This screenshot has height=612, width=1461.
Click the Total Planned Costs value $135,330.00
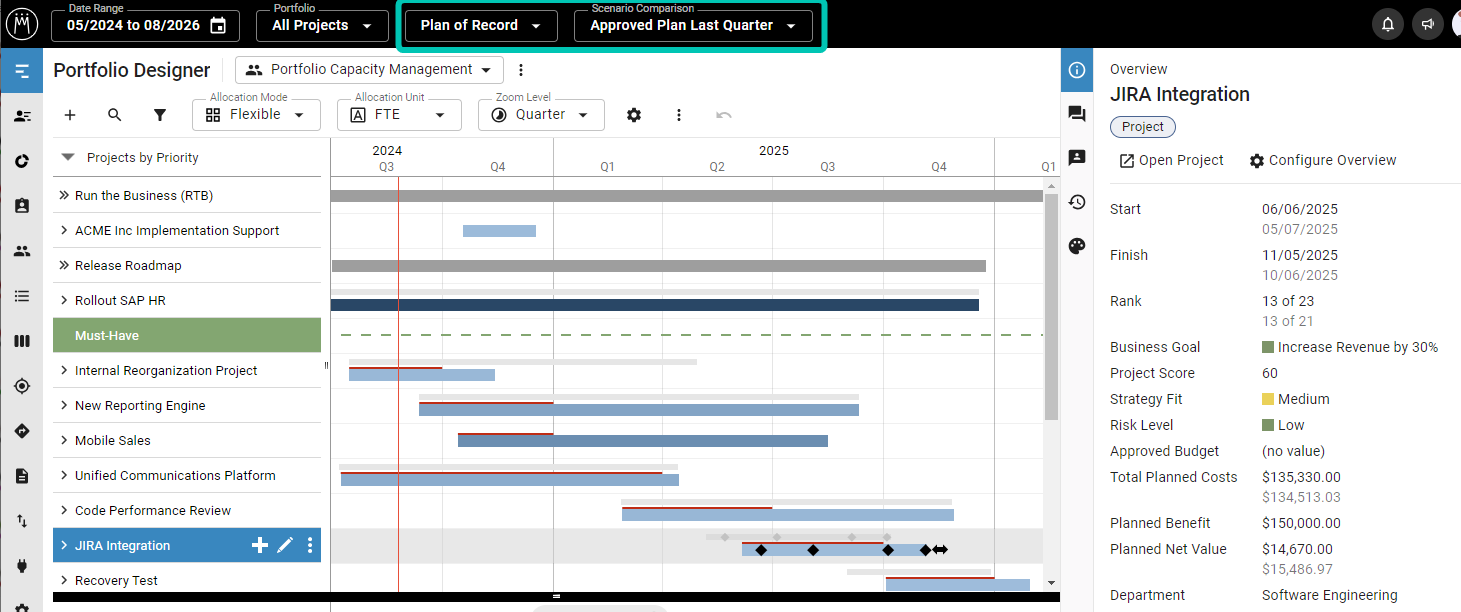[x=1301, y=477]
